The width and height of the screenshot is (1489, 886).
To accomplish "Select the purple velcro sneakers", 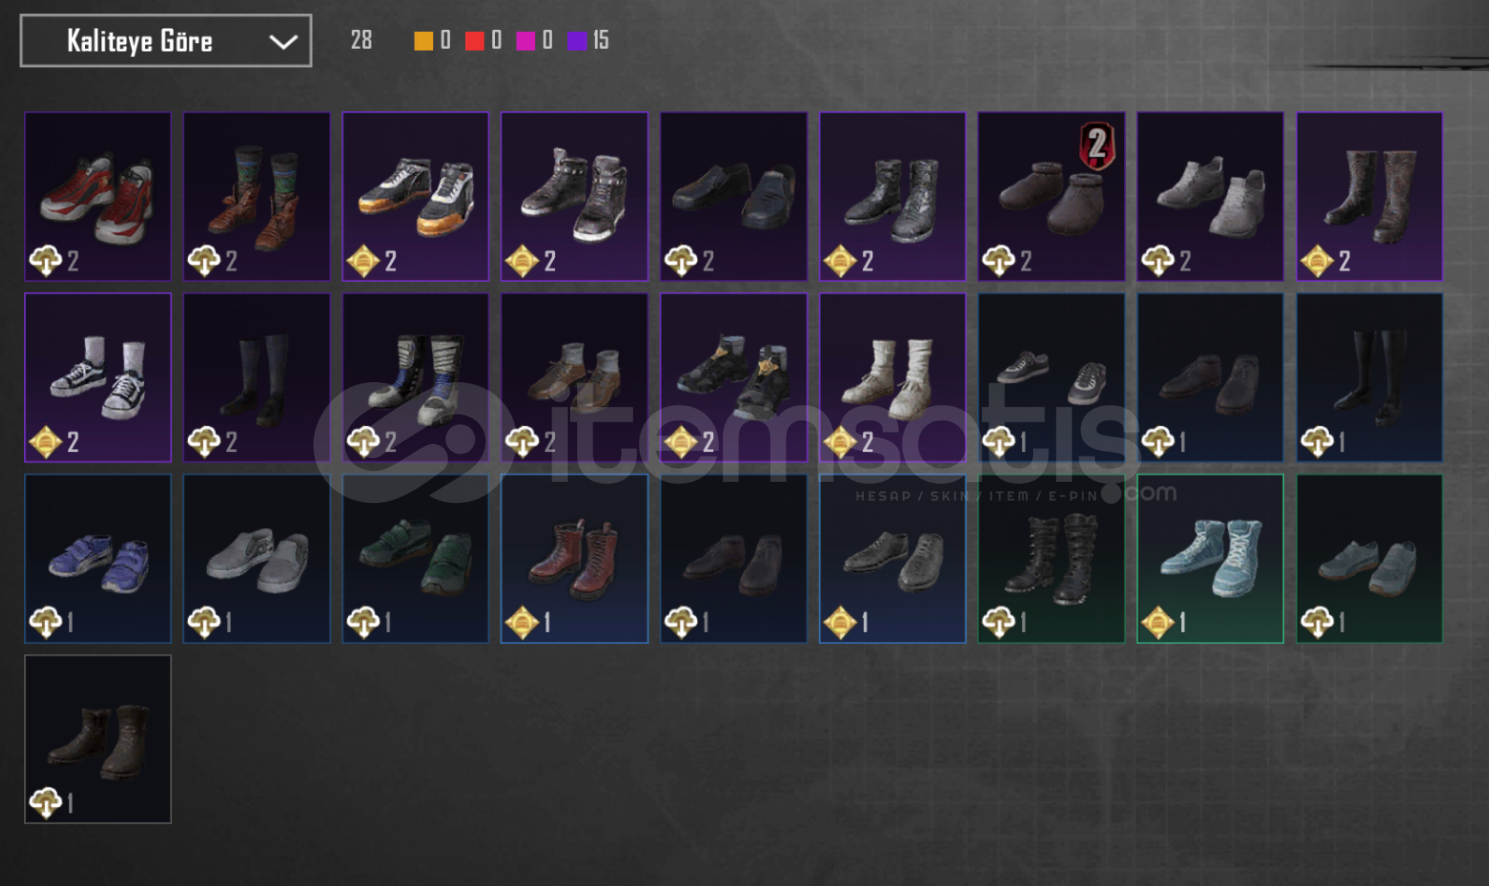I will click(x=98, y=558).
